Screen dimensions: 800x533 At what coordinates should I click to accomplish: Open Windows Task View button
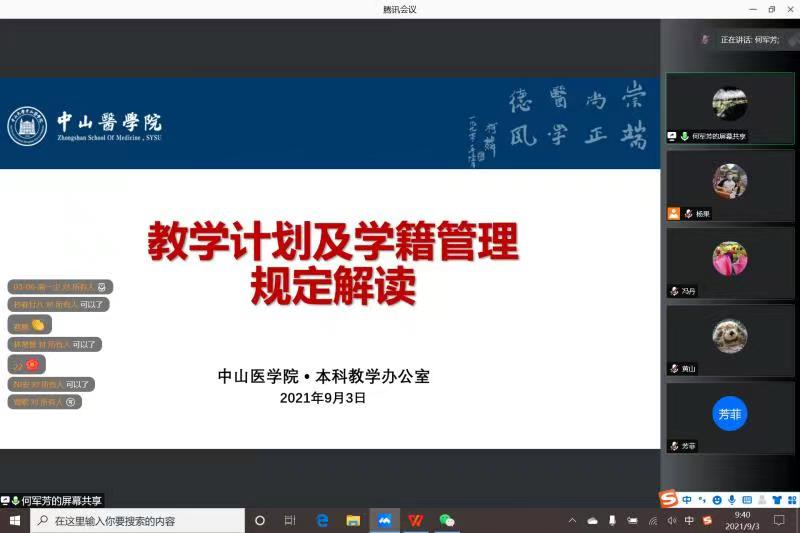pos(290,521)
